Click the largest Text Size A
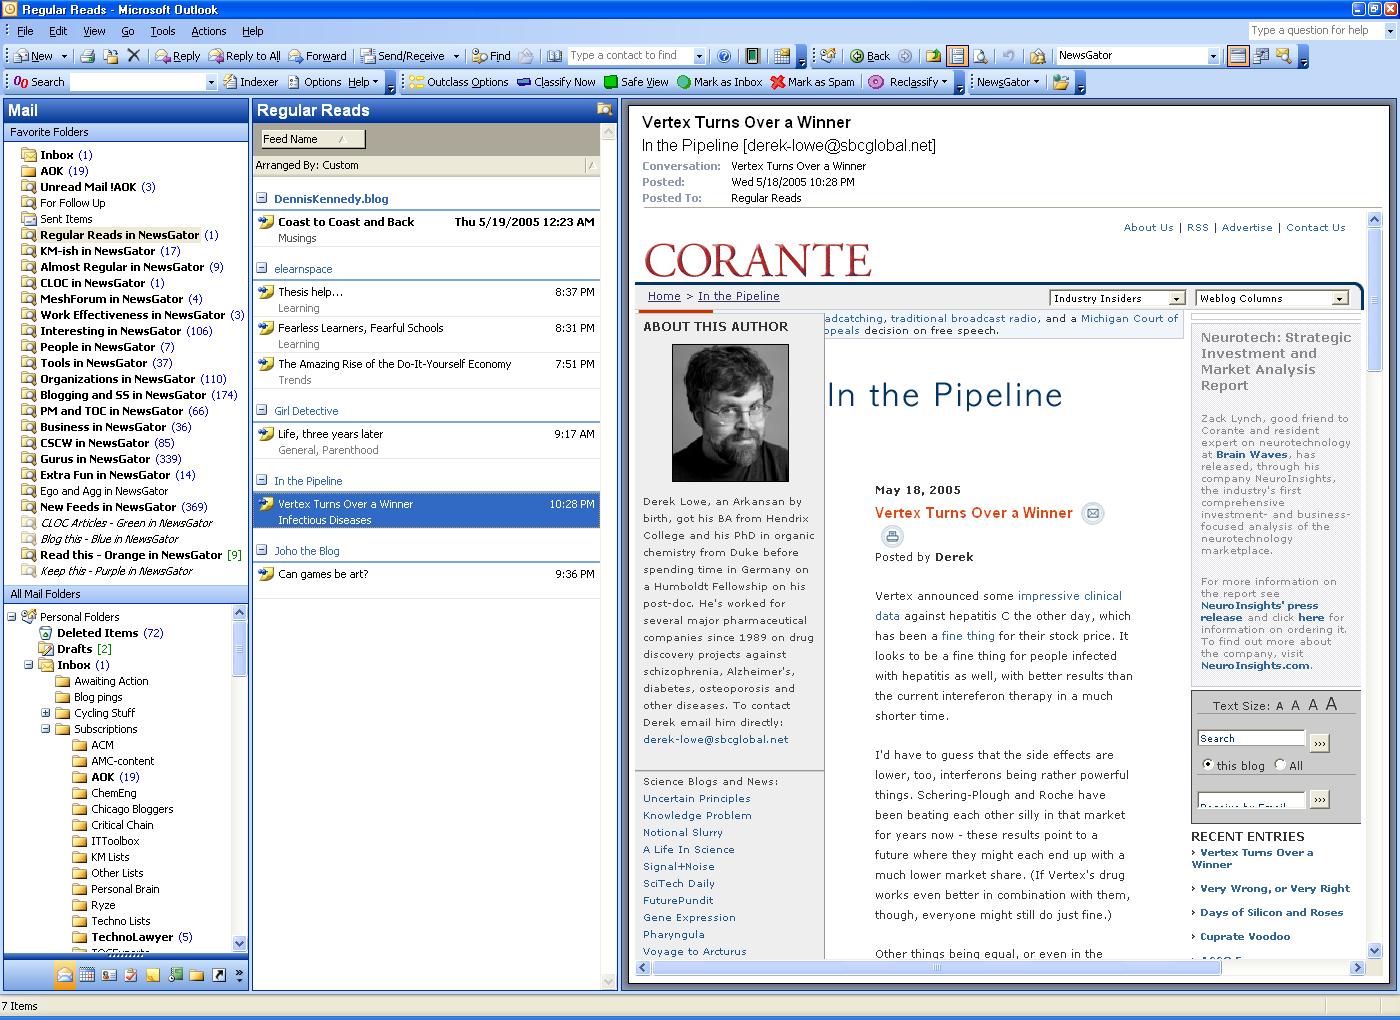Screen dimensions: 1400x1020 [1331, 704]
